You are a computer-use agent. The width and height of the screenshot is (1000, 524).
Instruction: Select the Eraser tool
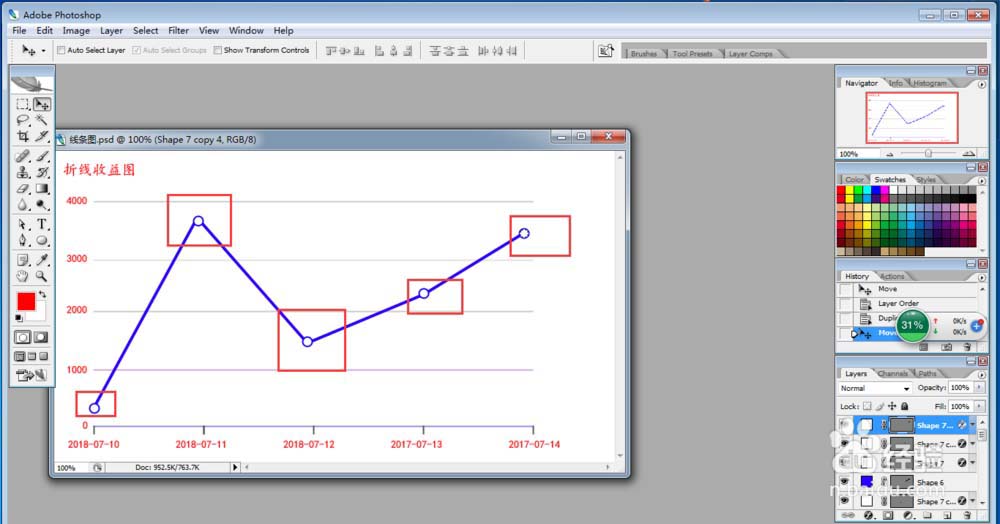[x=22, y=189]
